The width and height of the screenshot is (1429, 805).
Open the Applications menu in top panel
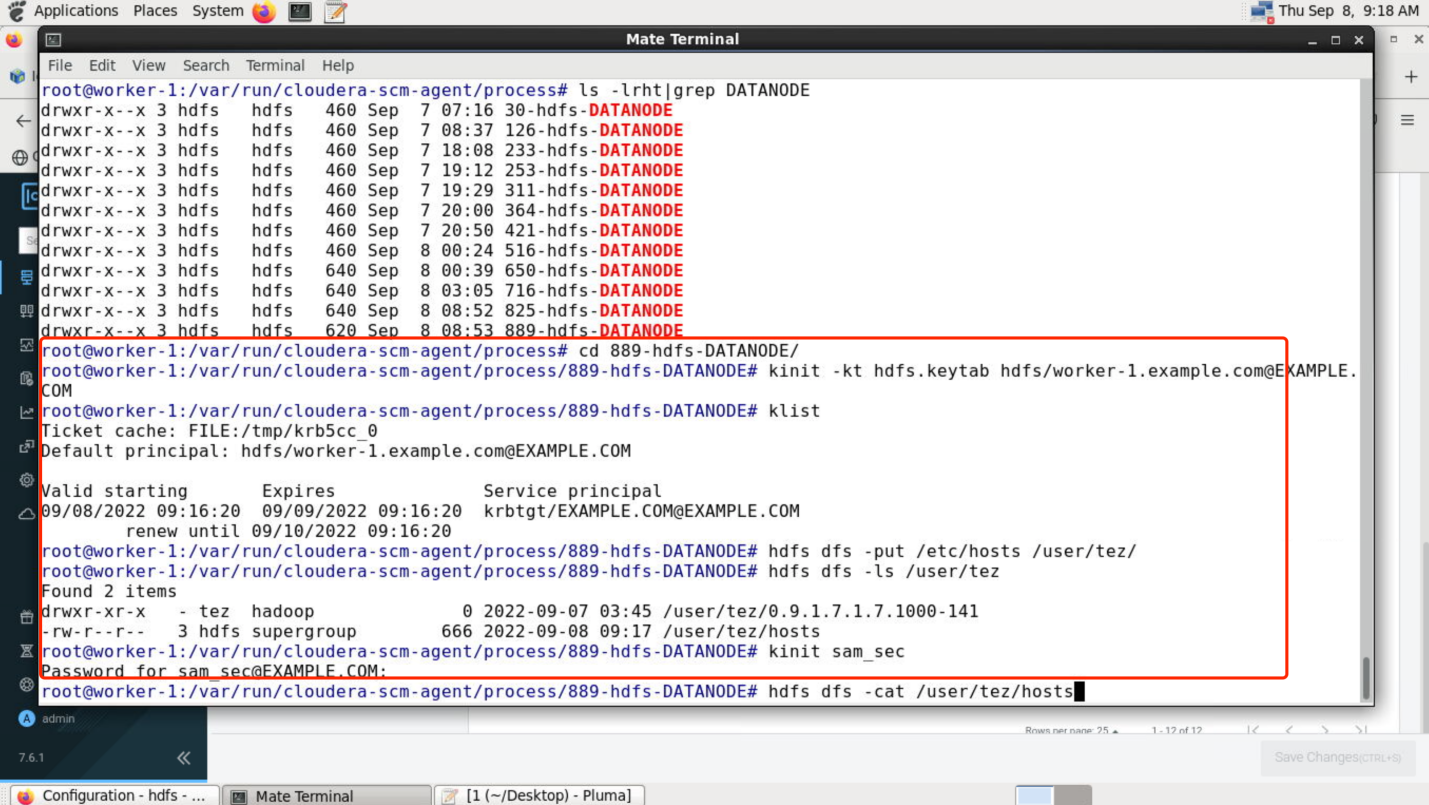pyautogui.click(x=76, y=11)
